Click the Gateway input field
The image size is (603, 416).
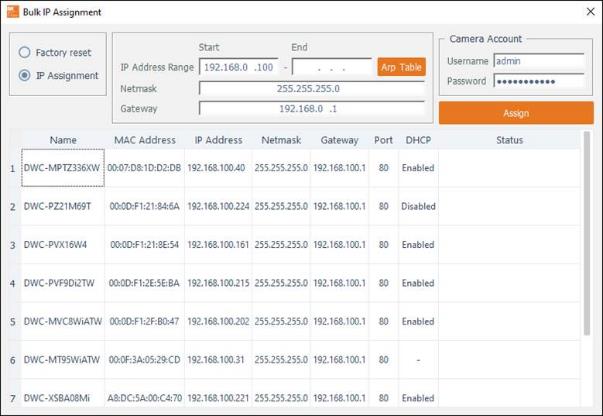pyautogui.click(x=313, y=108)
